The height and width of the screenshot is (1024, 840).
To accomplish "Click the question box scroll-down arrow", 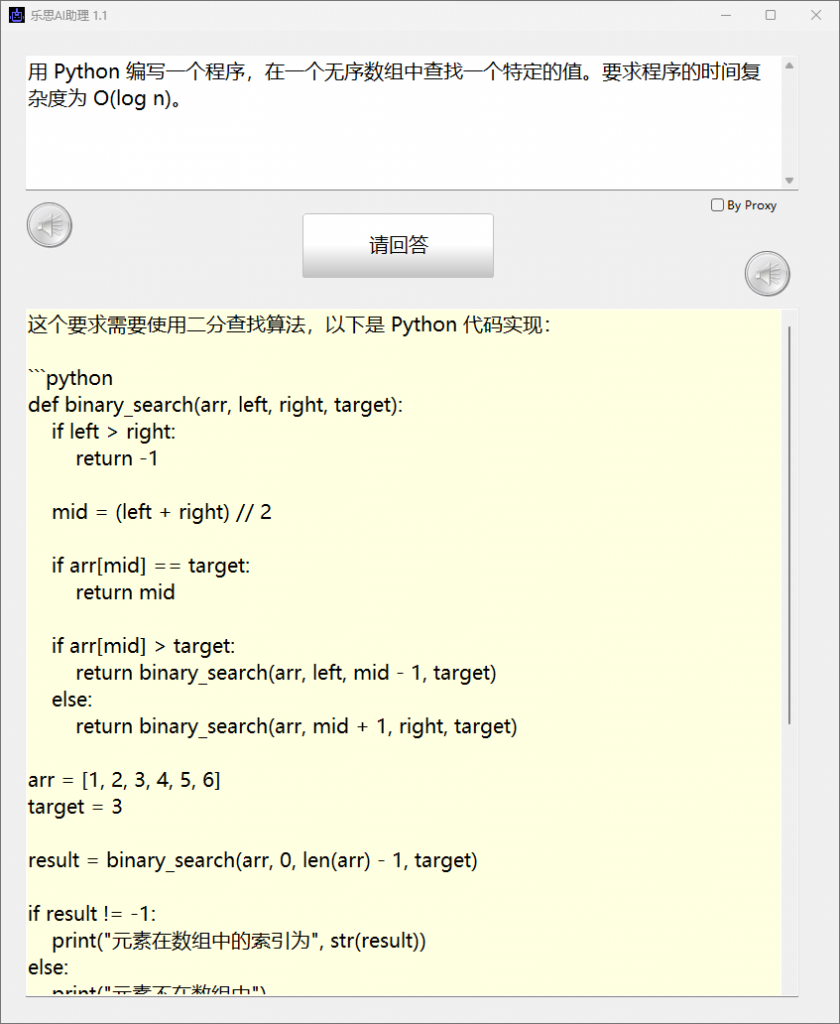I will click(x=789, y=180).
